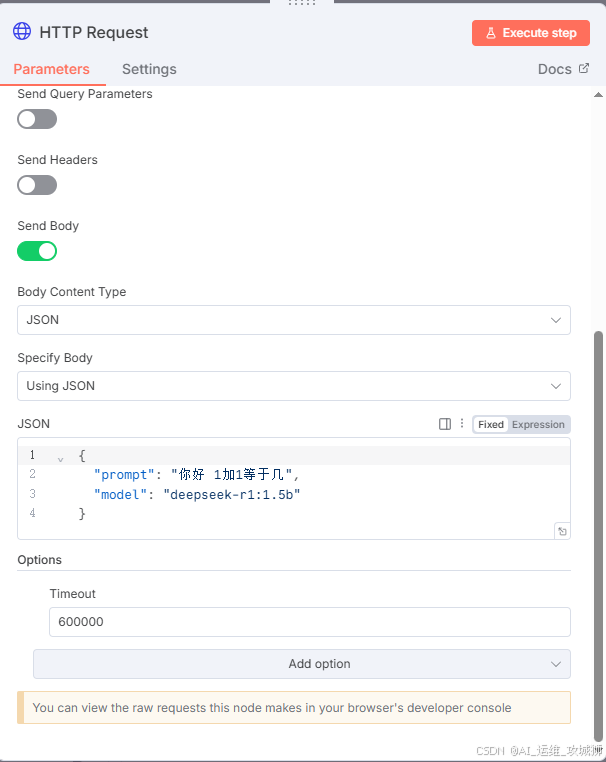Enable Send Headers toggle
606x762 pixels.
37,185
